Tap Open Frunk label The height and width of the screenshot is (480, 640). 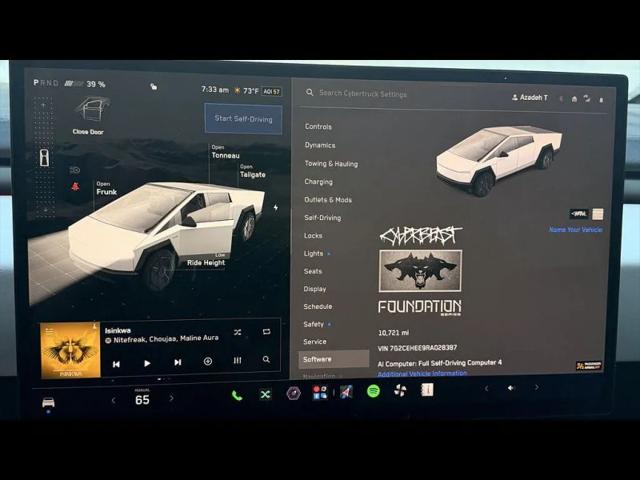point(107,189)
